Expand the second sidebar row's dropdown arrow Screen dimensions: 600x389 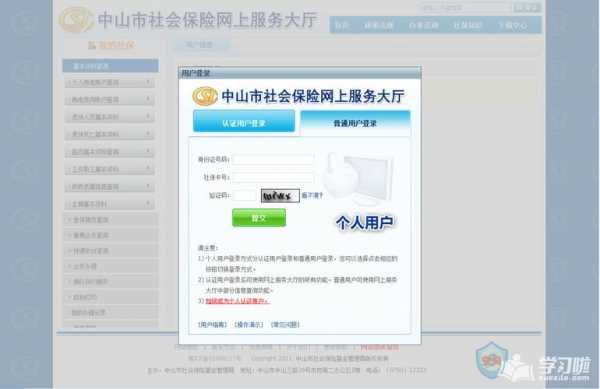(148, 99)
